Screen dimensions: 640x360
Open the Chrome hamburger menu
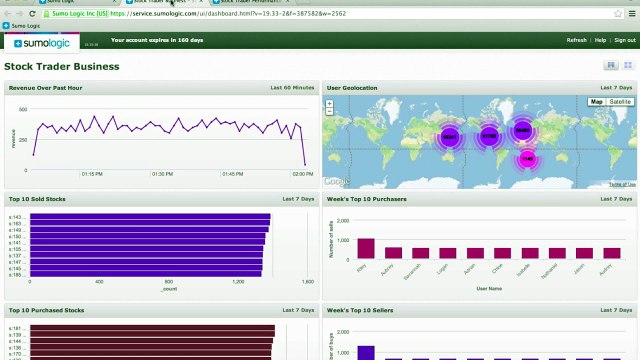pos(632,13)
